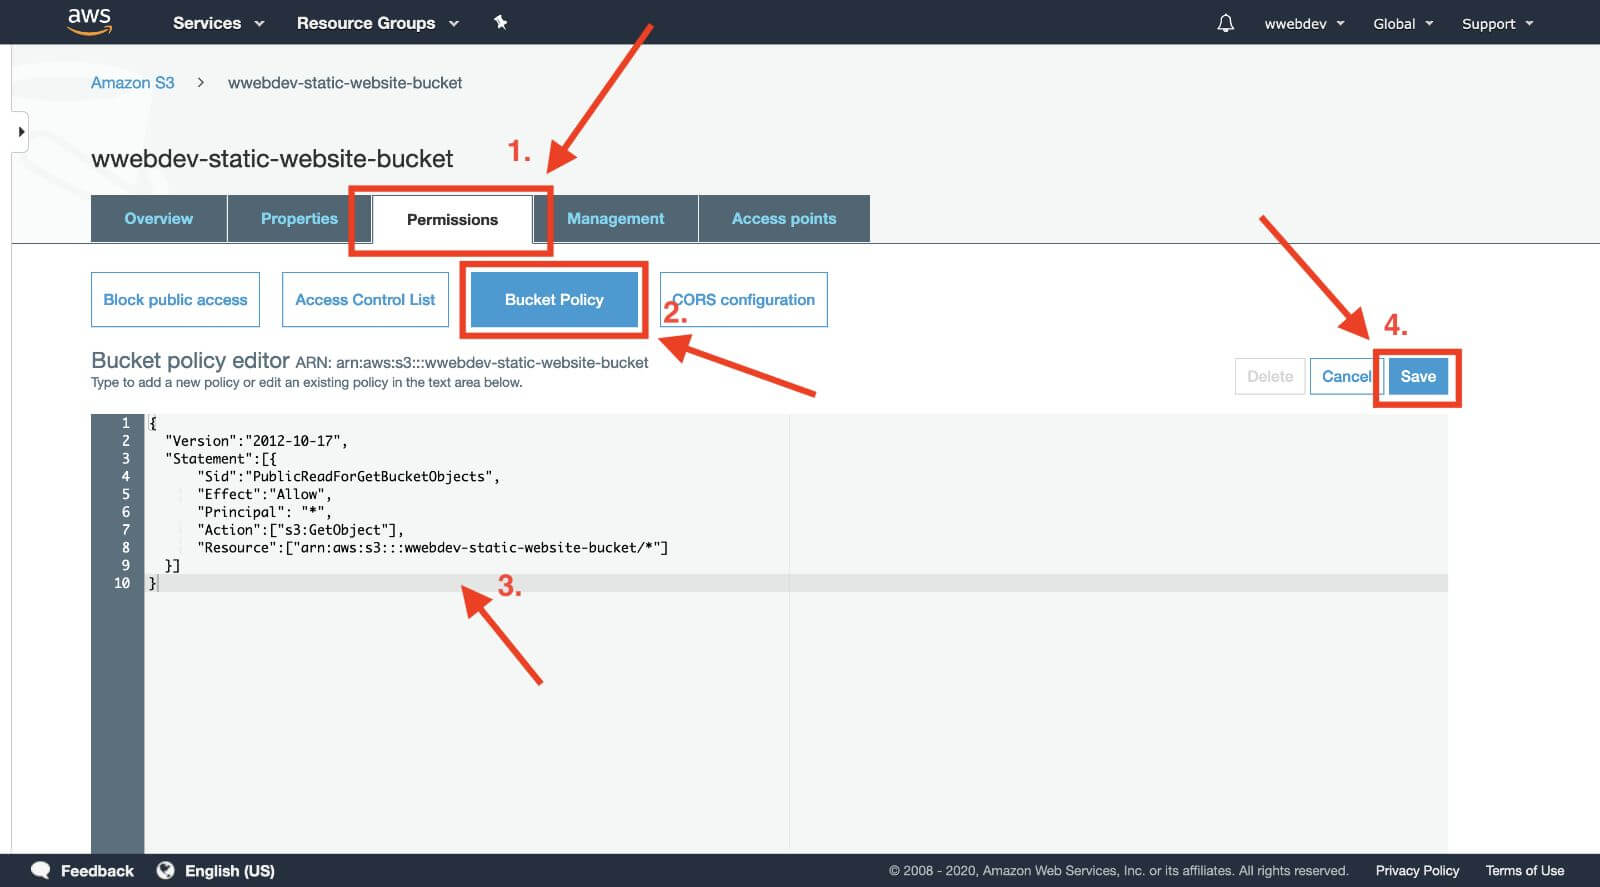Click the Delete policy button
Viewport: 1600px width, 887px height.
[1270, 376]
